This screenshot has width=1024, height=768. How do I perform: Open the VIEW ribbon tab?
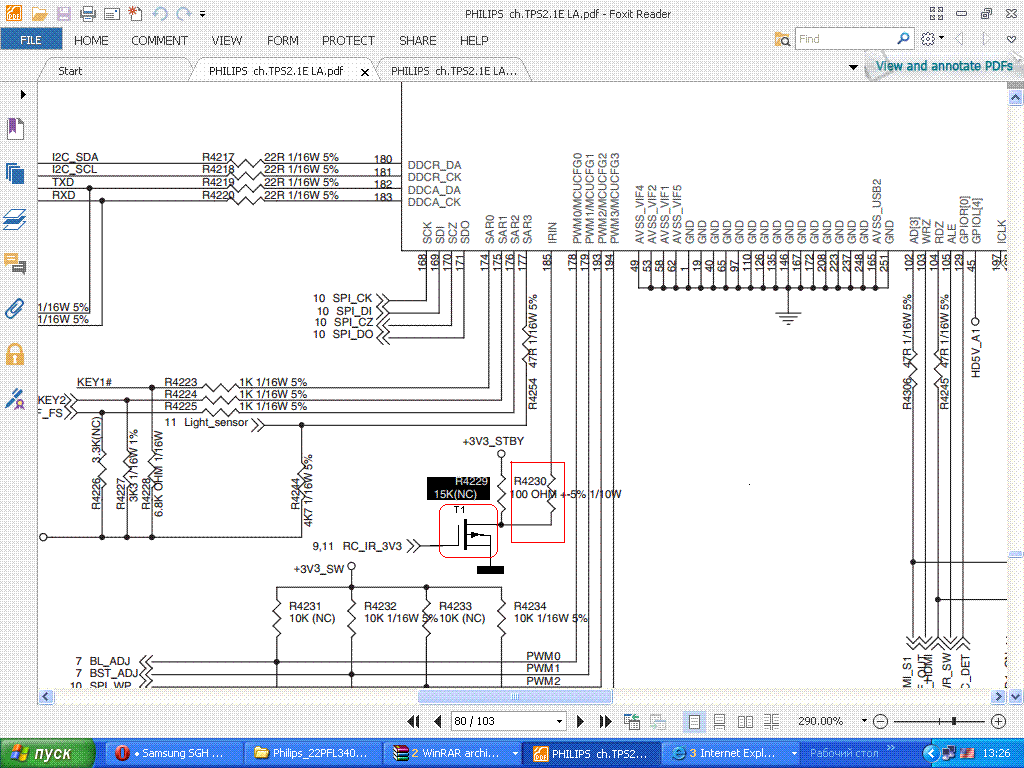click(227, 40)
